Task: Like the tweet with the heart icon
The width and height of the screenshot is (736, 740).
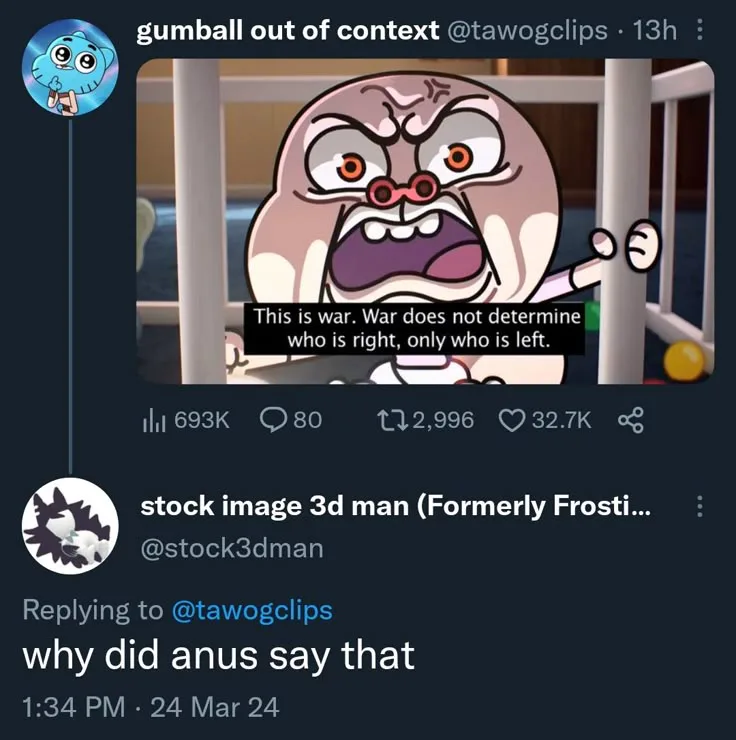Action: (x=513, y=420)
